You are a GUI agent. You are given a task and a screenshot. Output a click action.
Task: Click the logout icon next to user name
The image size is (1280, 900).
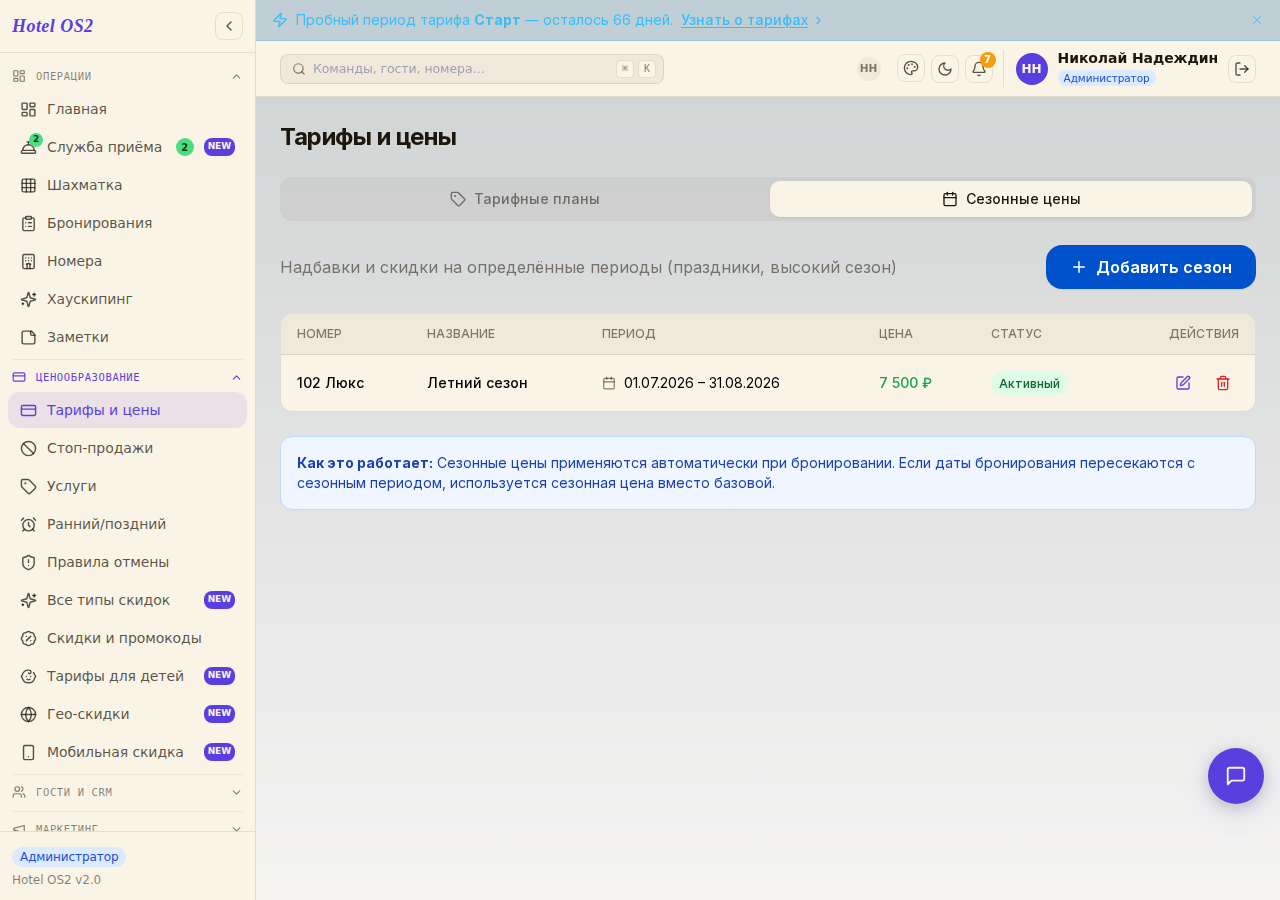point(1242,69)
